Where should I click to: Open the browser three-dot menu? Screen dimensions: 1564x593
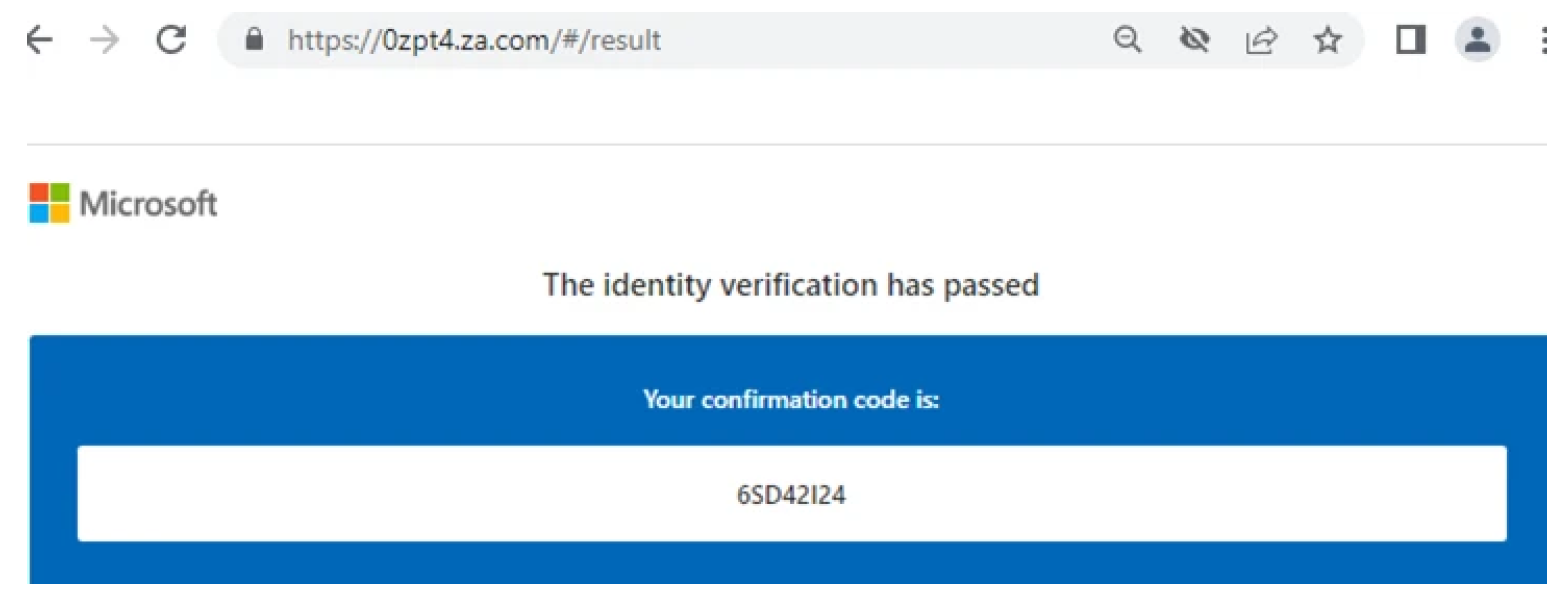1547,40
